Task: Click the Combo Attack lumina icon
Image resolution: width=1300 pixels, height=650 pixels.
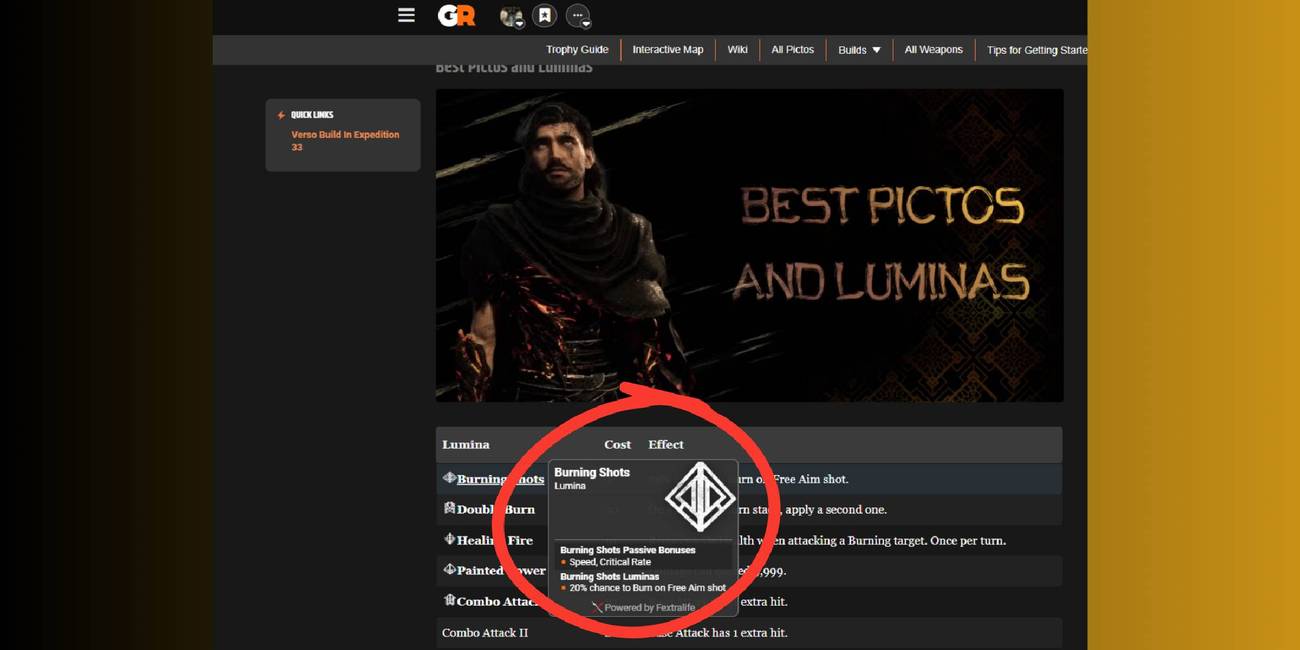Action: [x=450, y=601]
